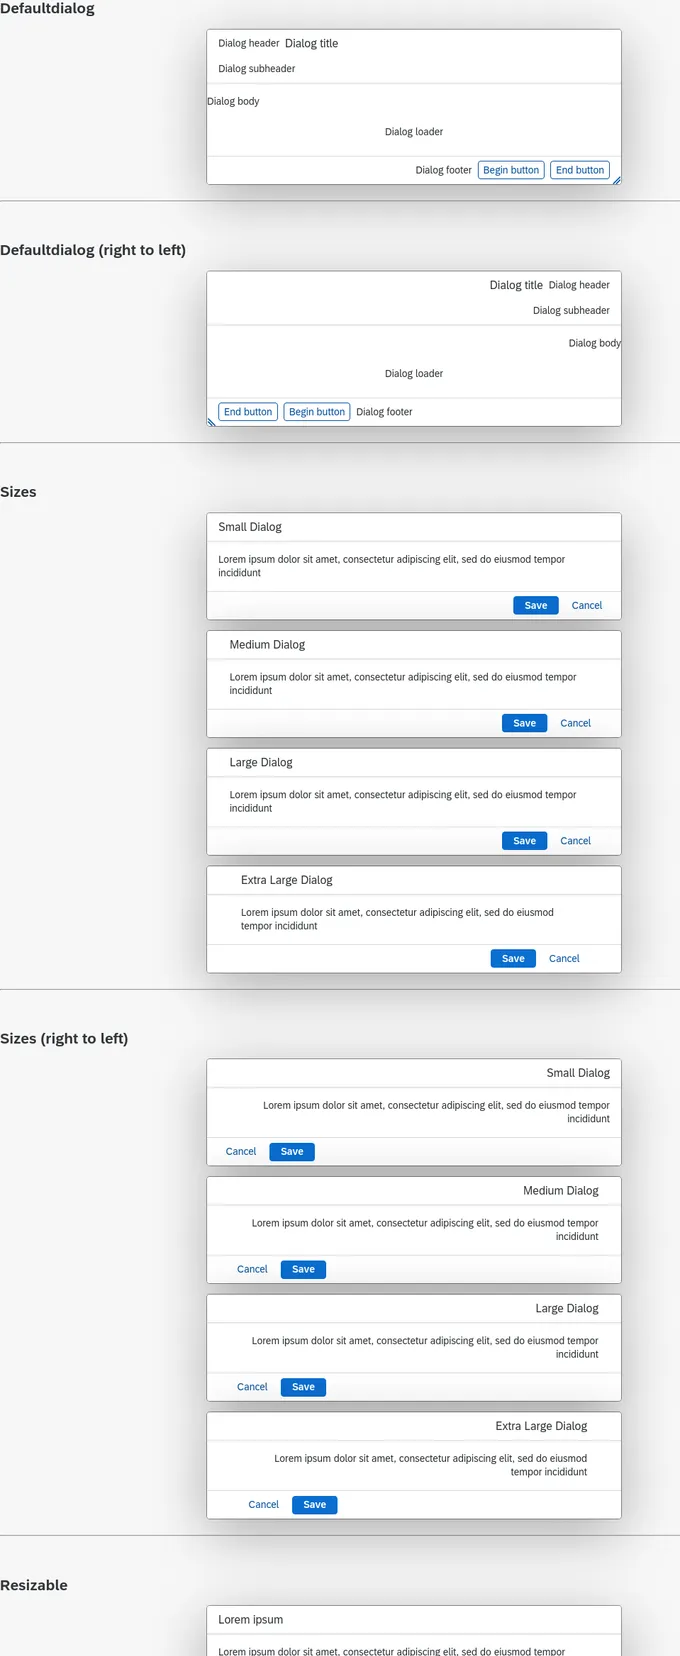This screenshot has width=680, height=1656.
Task: Save the right-to-left Extra Large Dialog
Action: pyautogui.click(x=315, y=1505)
